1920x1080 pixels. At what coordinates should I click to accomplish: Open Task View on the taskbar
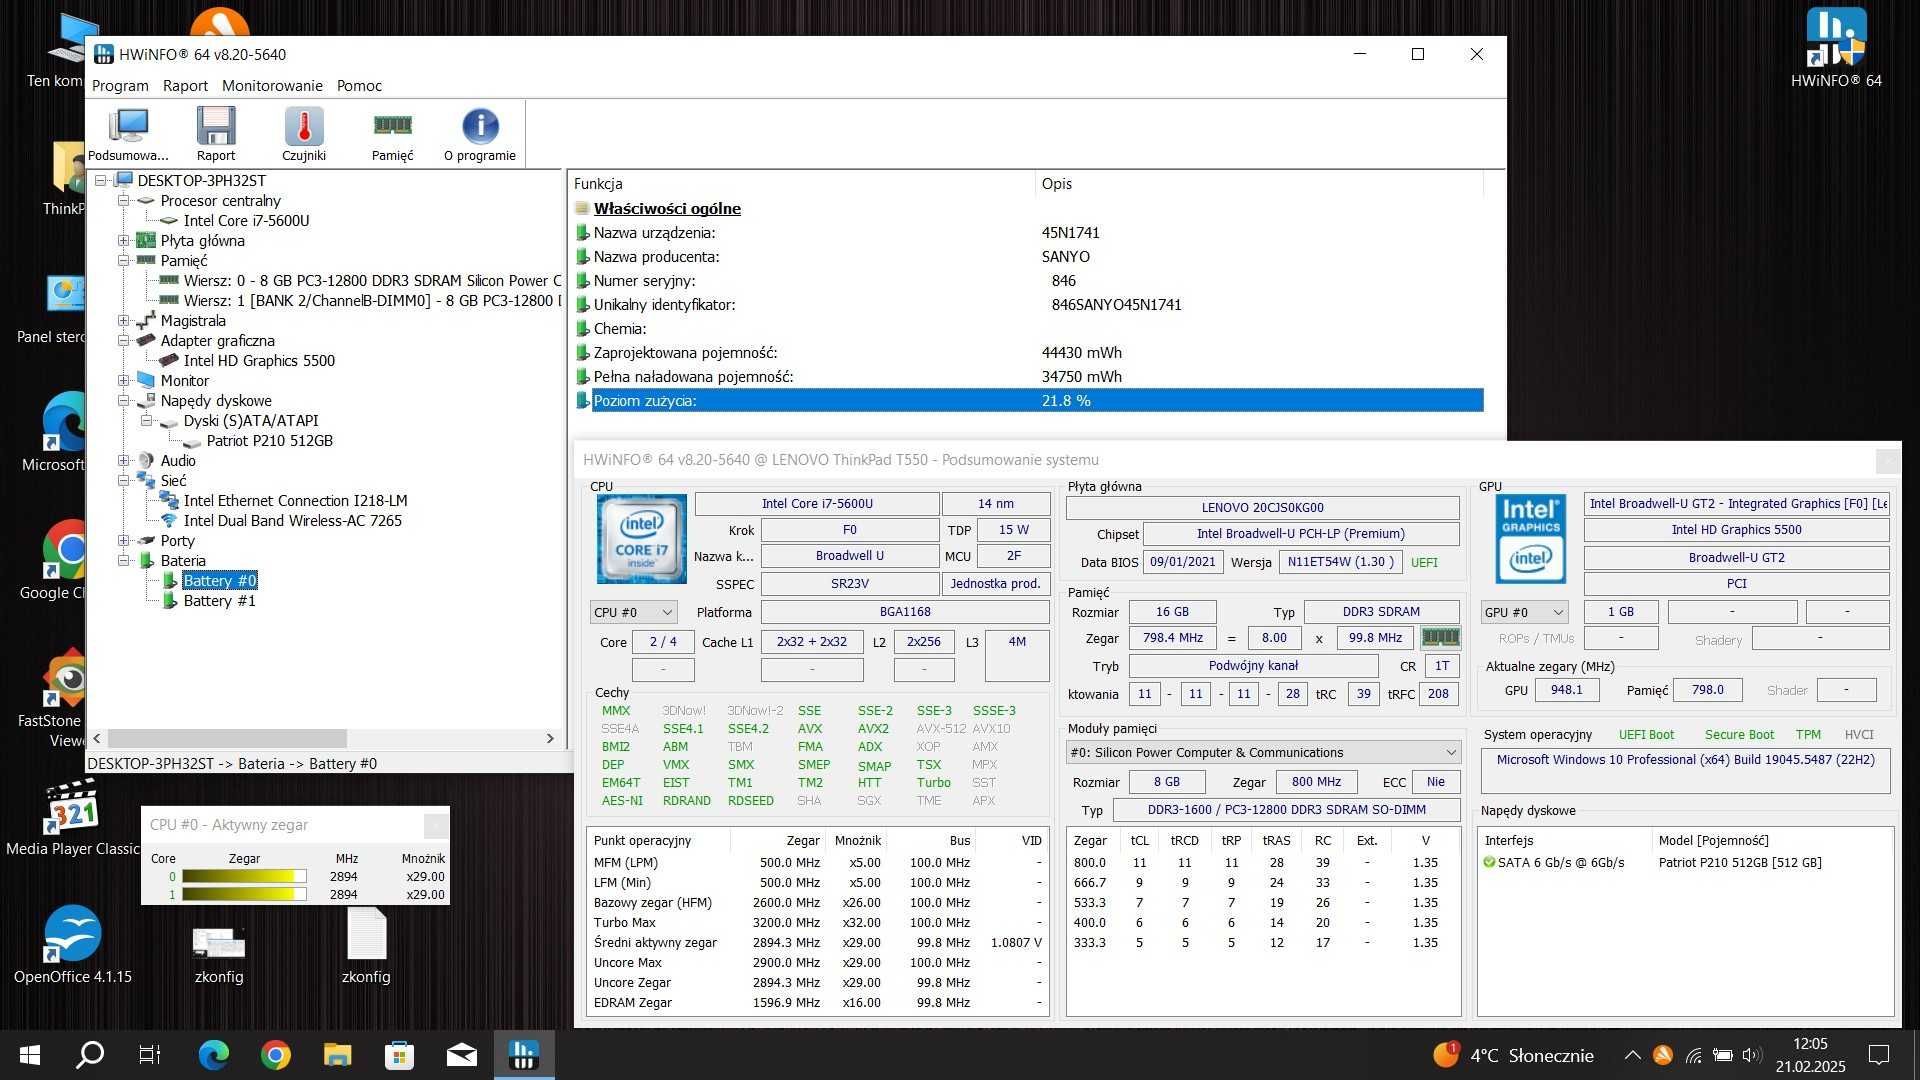tap(150, 1055)
